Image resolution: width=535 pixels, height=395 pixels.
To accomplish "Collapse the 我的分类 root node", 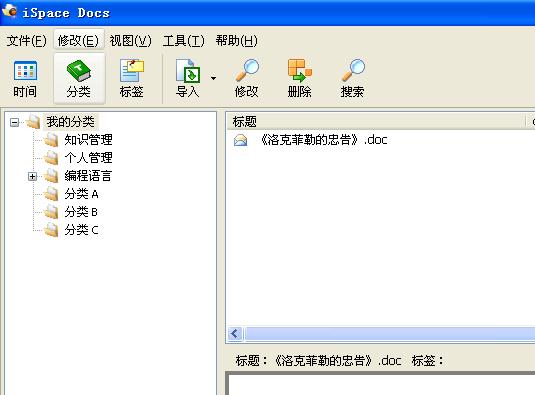I will coord(14,122).
